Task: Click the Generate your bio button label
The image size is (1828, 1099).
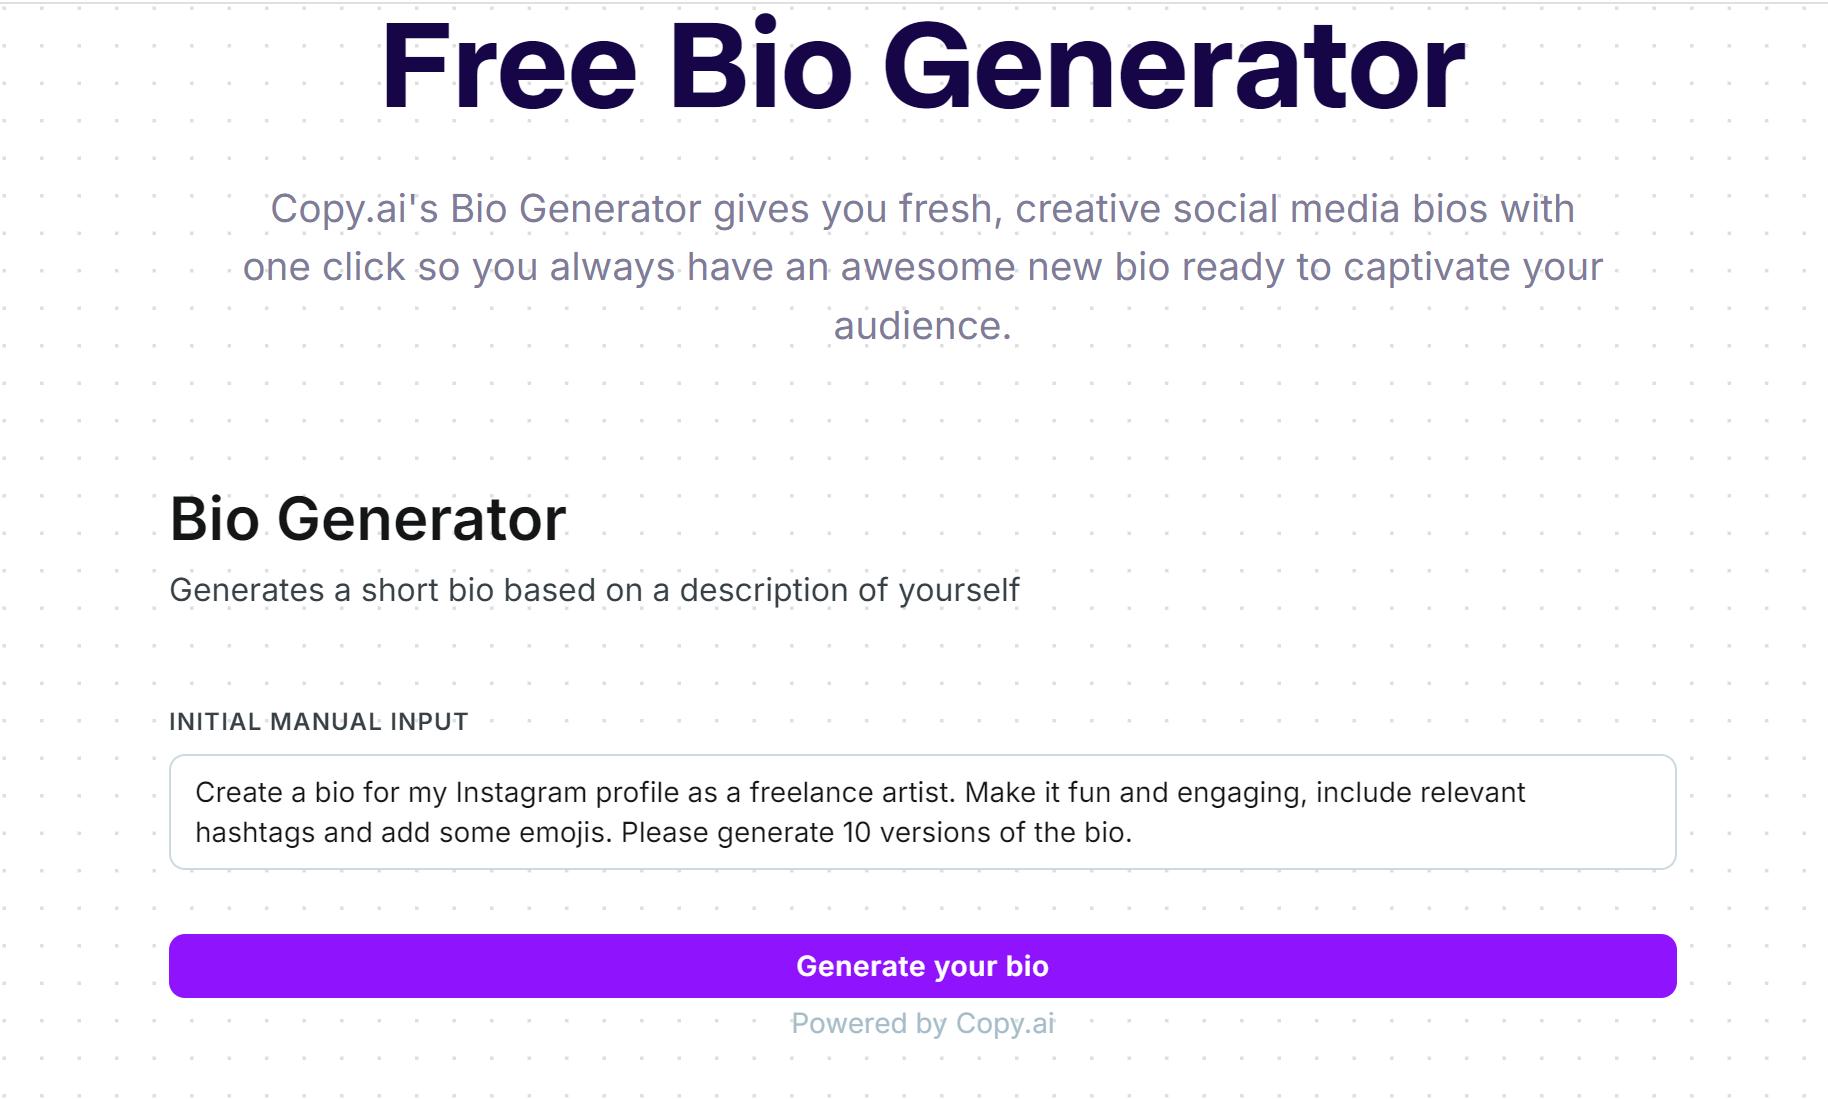Action: tap(921, 966)
